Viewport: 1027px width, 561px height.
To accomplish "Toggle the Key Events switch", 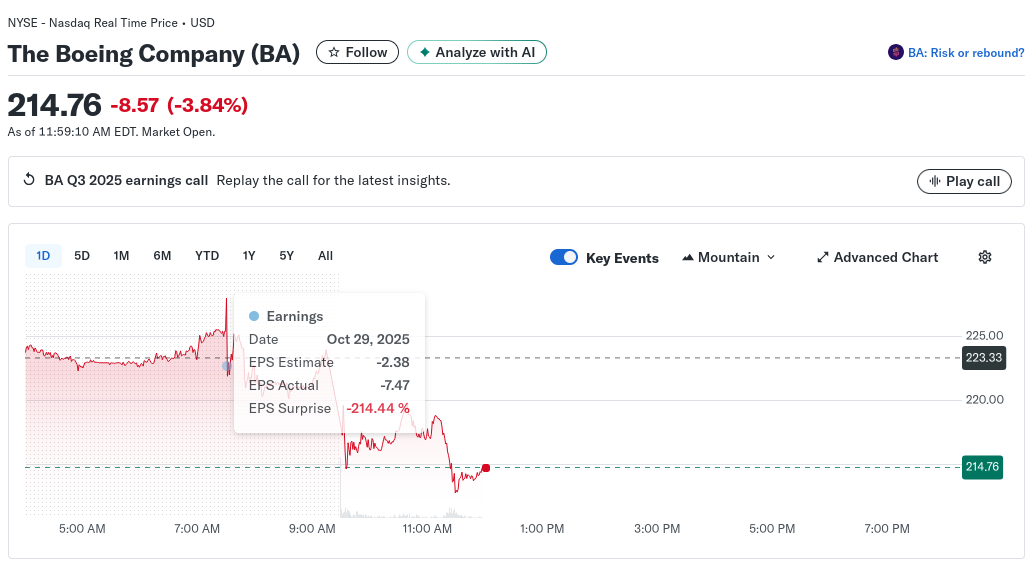I will (564, 257).
